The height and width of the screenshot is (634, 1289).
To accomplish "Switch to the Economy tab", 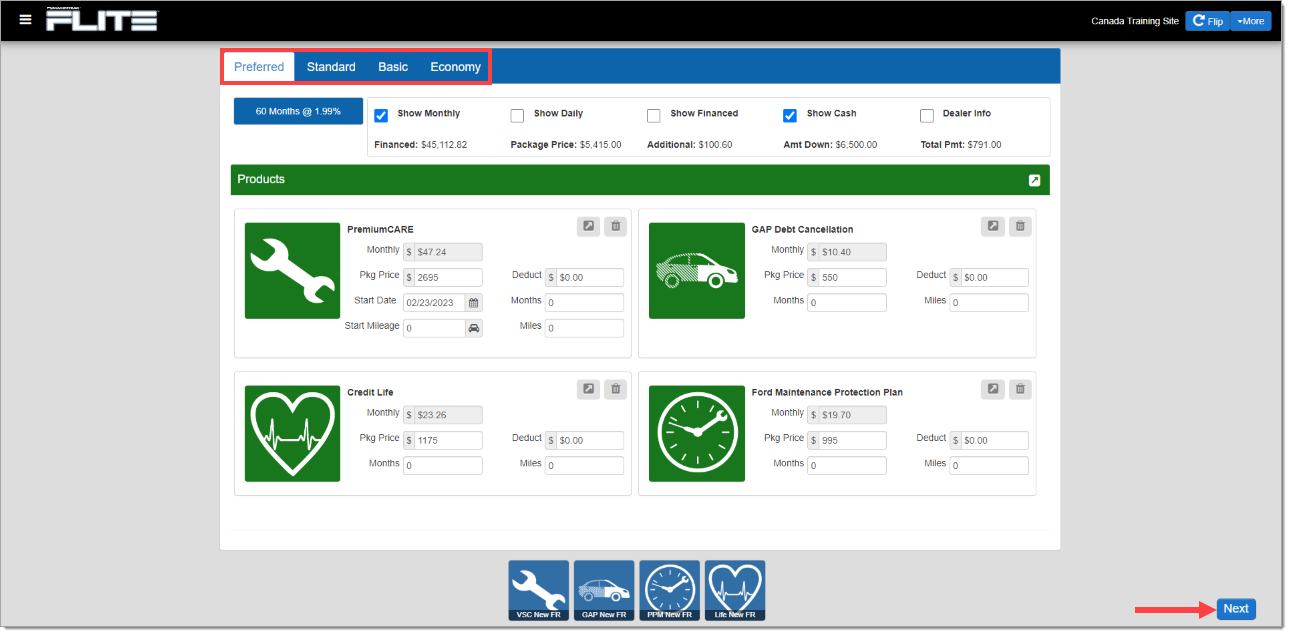I will (456, 67).
